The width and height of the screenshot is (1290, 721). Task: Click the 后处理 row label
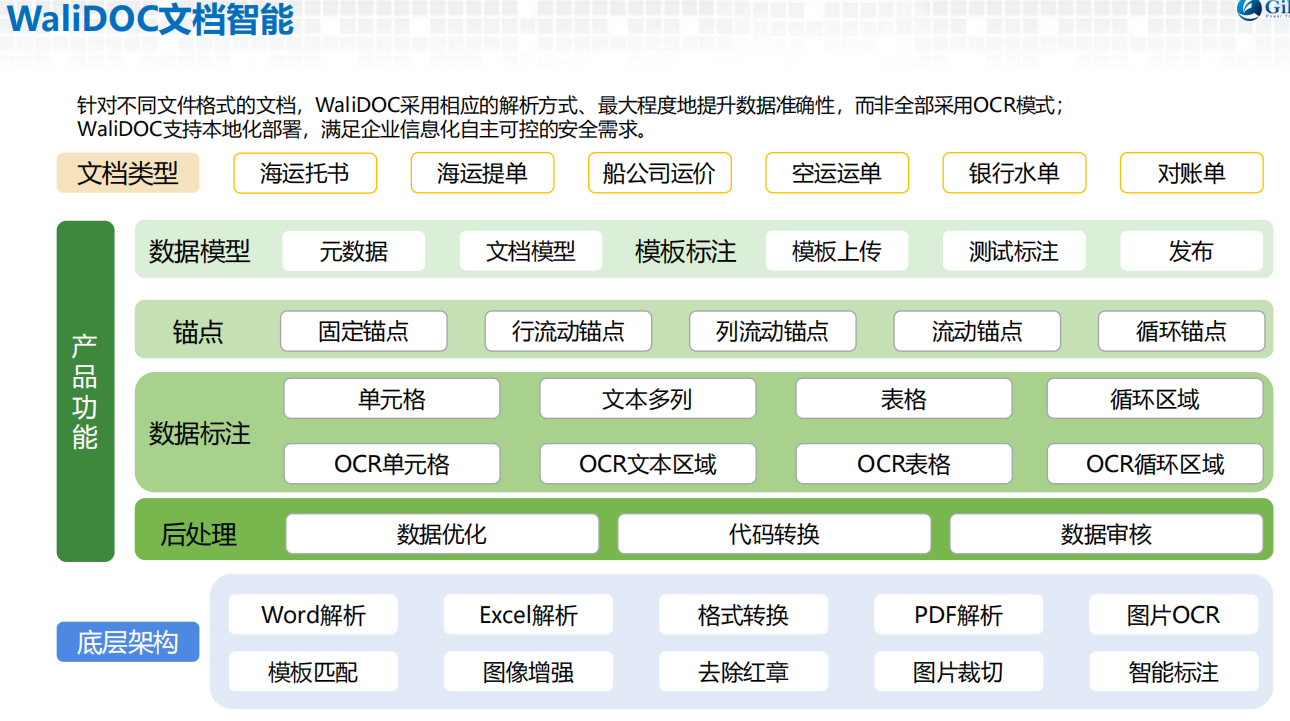pos(199,534)
